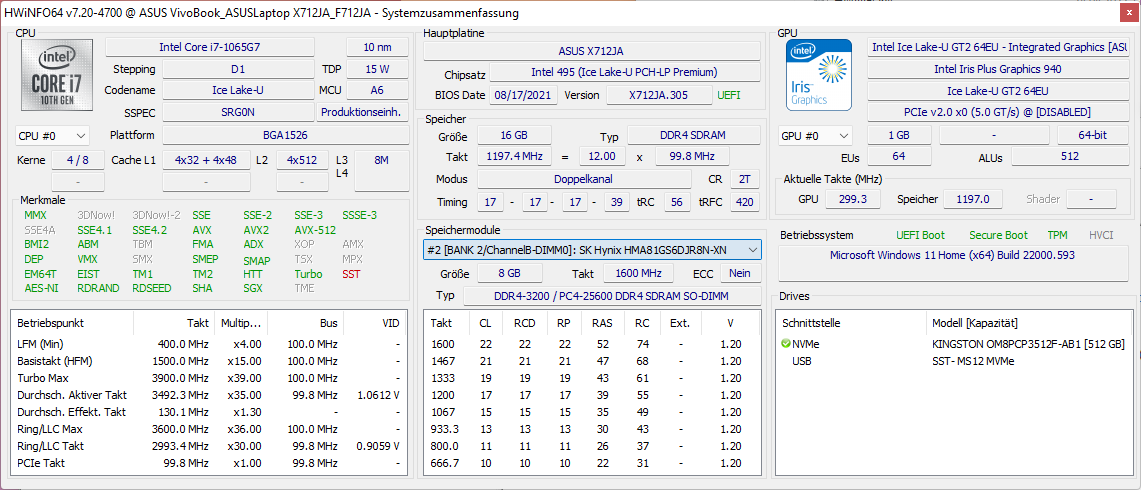Click the Intel Core i7 10th Gen logo

click(x=57, y=76)
